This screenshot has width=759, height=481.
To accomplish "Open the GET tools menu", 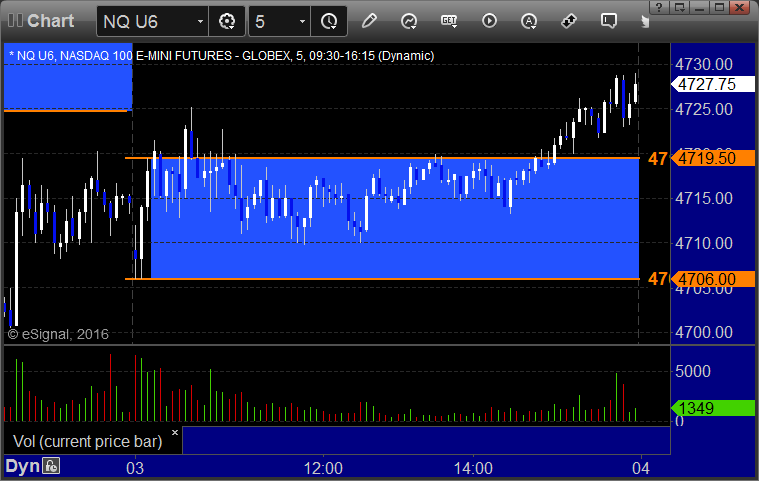I will tap(449, 21).
